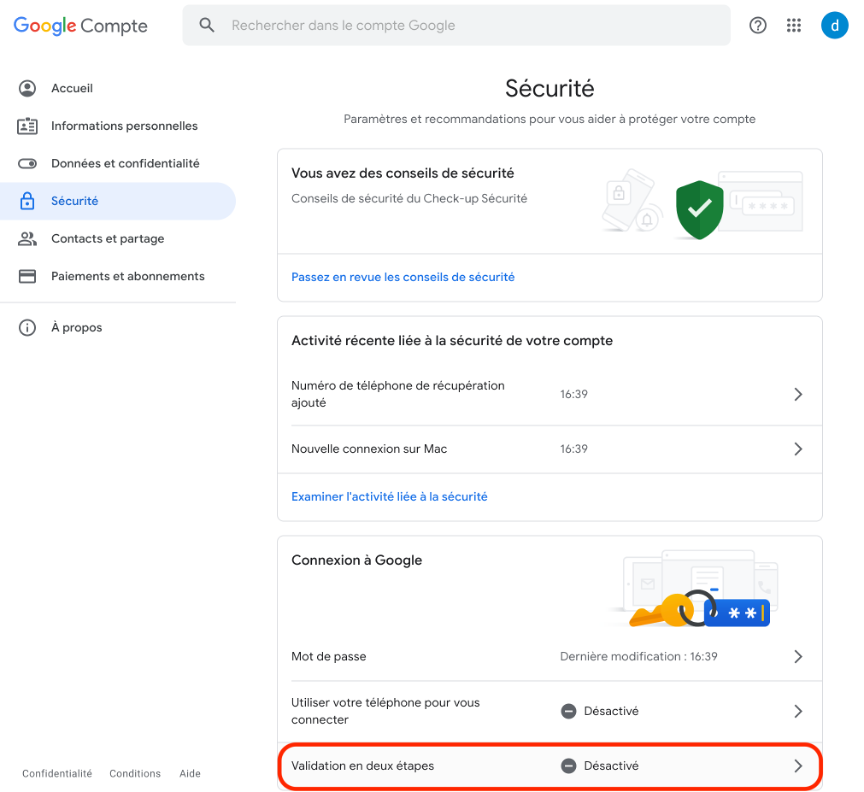This screenshot has width=864, height=792.
Task: Open Informations personnelles section
Action: point(118,126)
